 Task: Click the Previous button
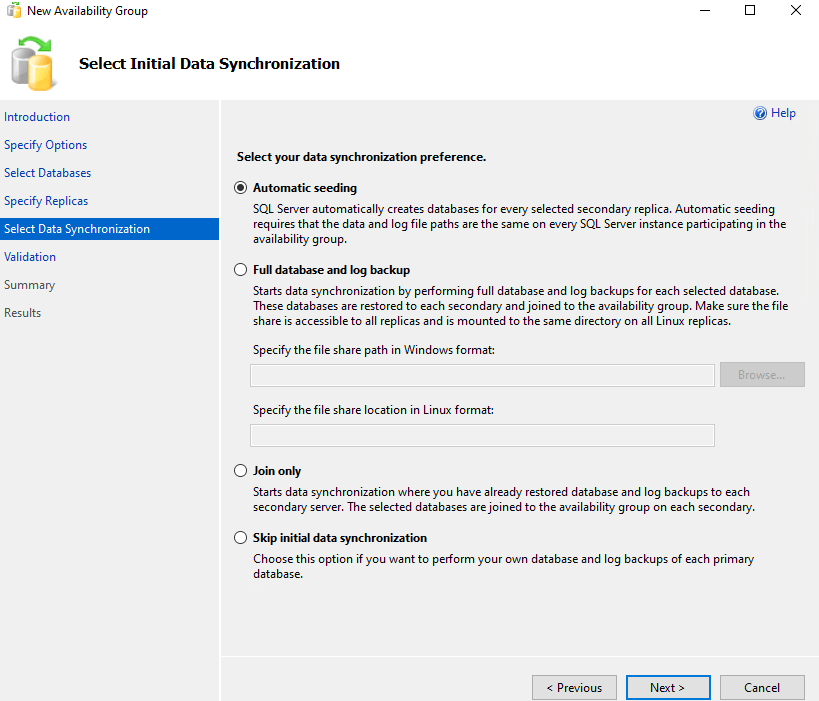tap(573, 688)
